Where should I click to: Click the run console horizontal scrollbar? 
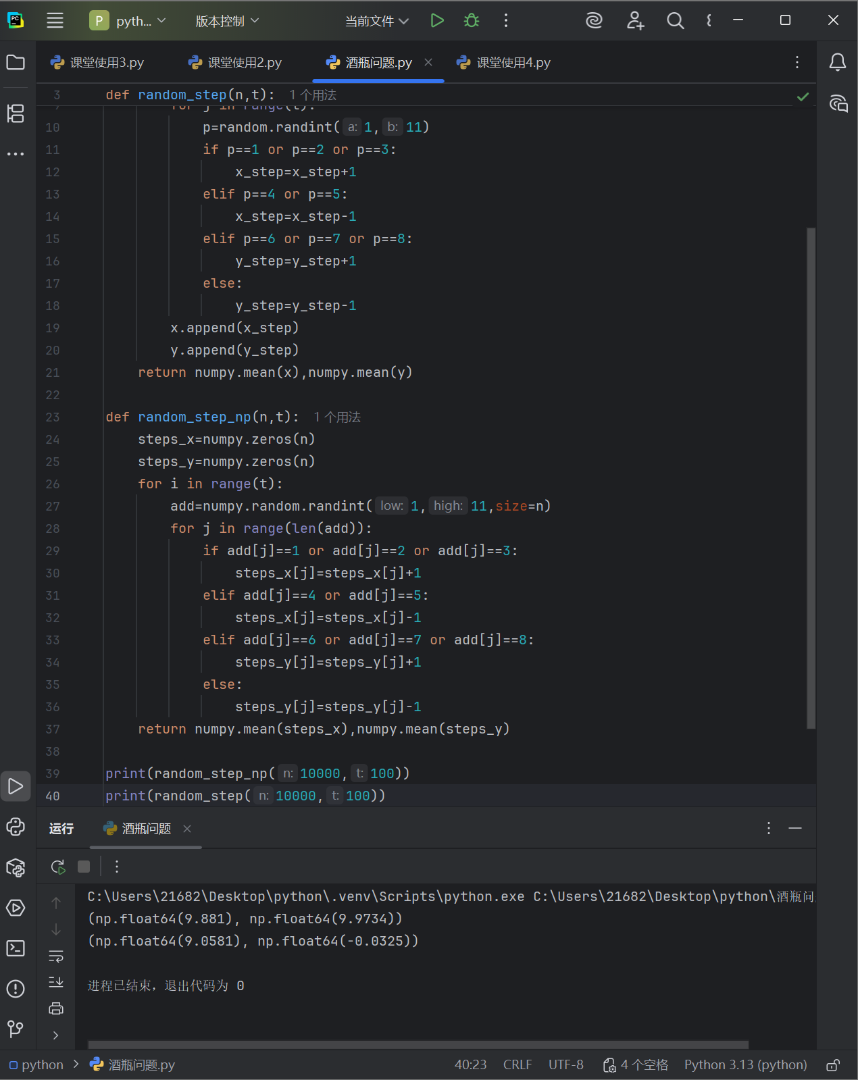[418, 1045]
